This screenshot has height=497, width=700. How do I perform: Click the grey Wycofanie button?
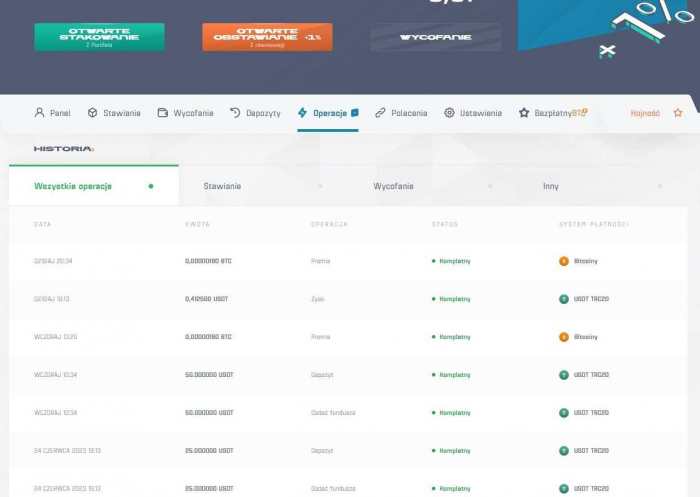pos(435,37)
